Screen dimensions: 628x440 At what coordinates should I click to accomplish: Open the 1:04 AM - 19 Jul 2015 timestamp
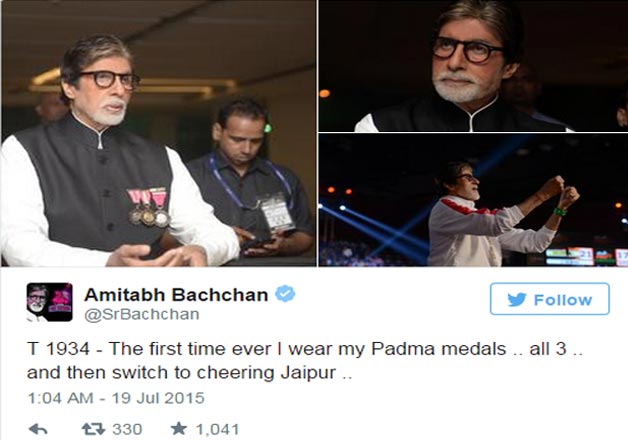coord(116,398)
